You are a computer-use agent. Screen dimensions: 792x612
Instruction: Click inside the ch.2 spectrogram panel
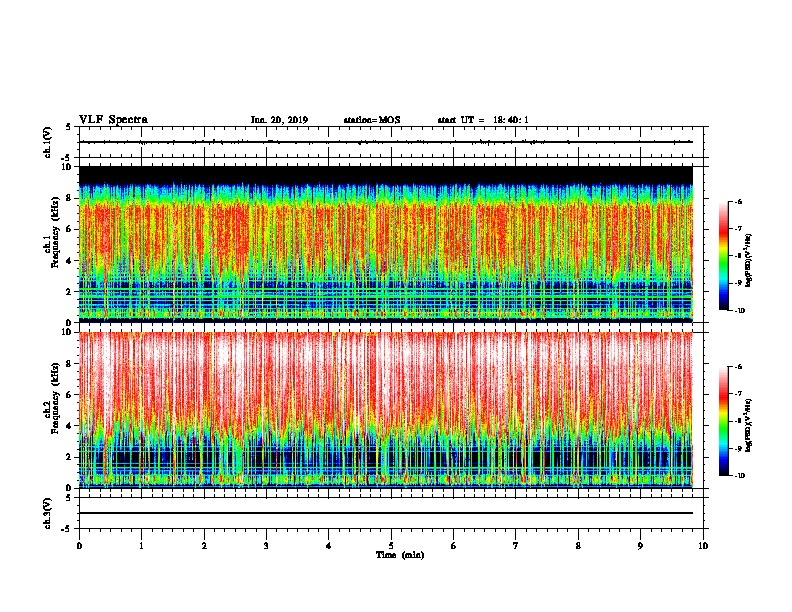(x=386, y=410)
